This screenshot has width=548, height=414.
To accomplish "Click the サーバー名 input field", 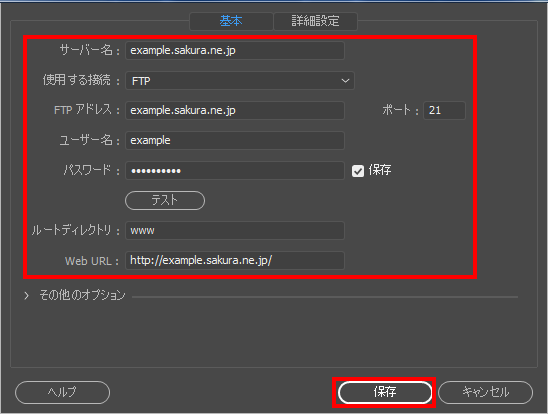I will pos(235,51).
